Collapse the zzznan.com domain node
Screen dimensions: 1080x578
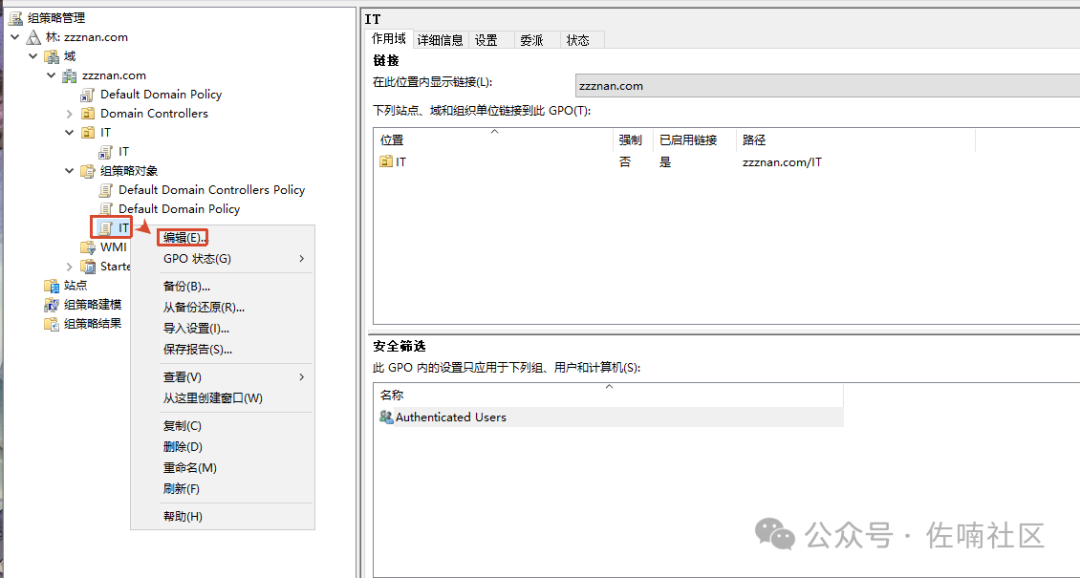point(51,76)
